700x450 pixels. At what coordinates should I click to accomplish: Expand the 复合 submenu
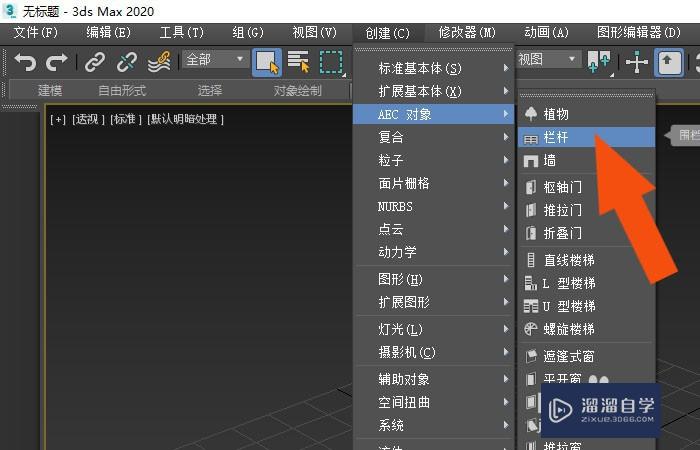(x=433, y=137)
